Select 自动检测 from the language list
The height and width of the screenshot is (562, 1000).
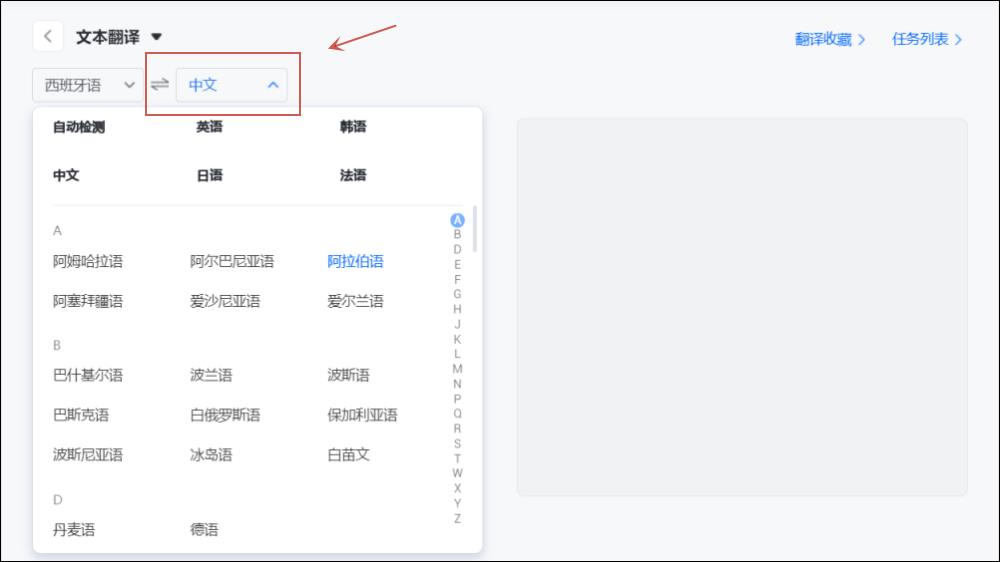pyautogui.click(x=79, y=127)
